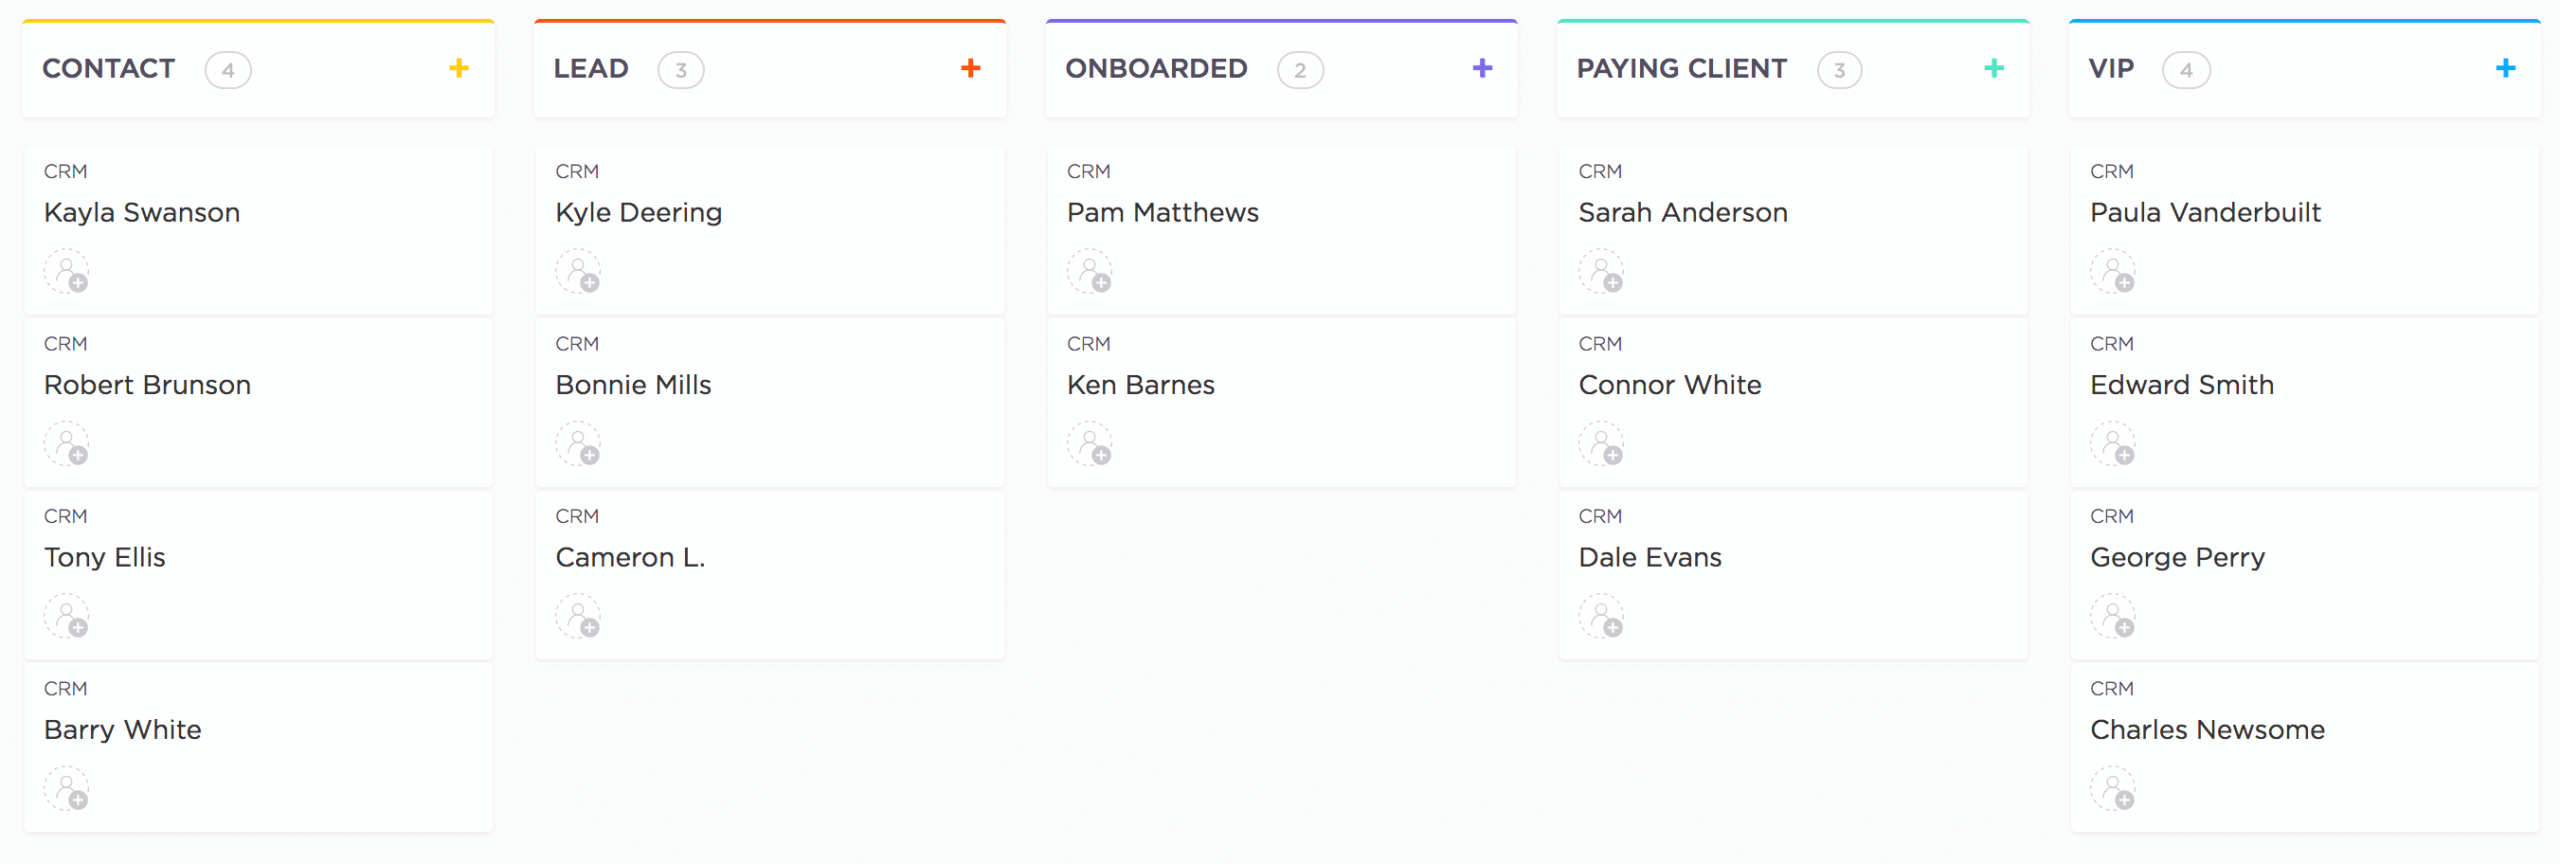Select the Connor White card

pyautogui.click(x=1670, y=385)
